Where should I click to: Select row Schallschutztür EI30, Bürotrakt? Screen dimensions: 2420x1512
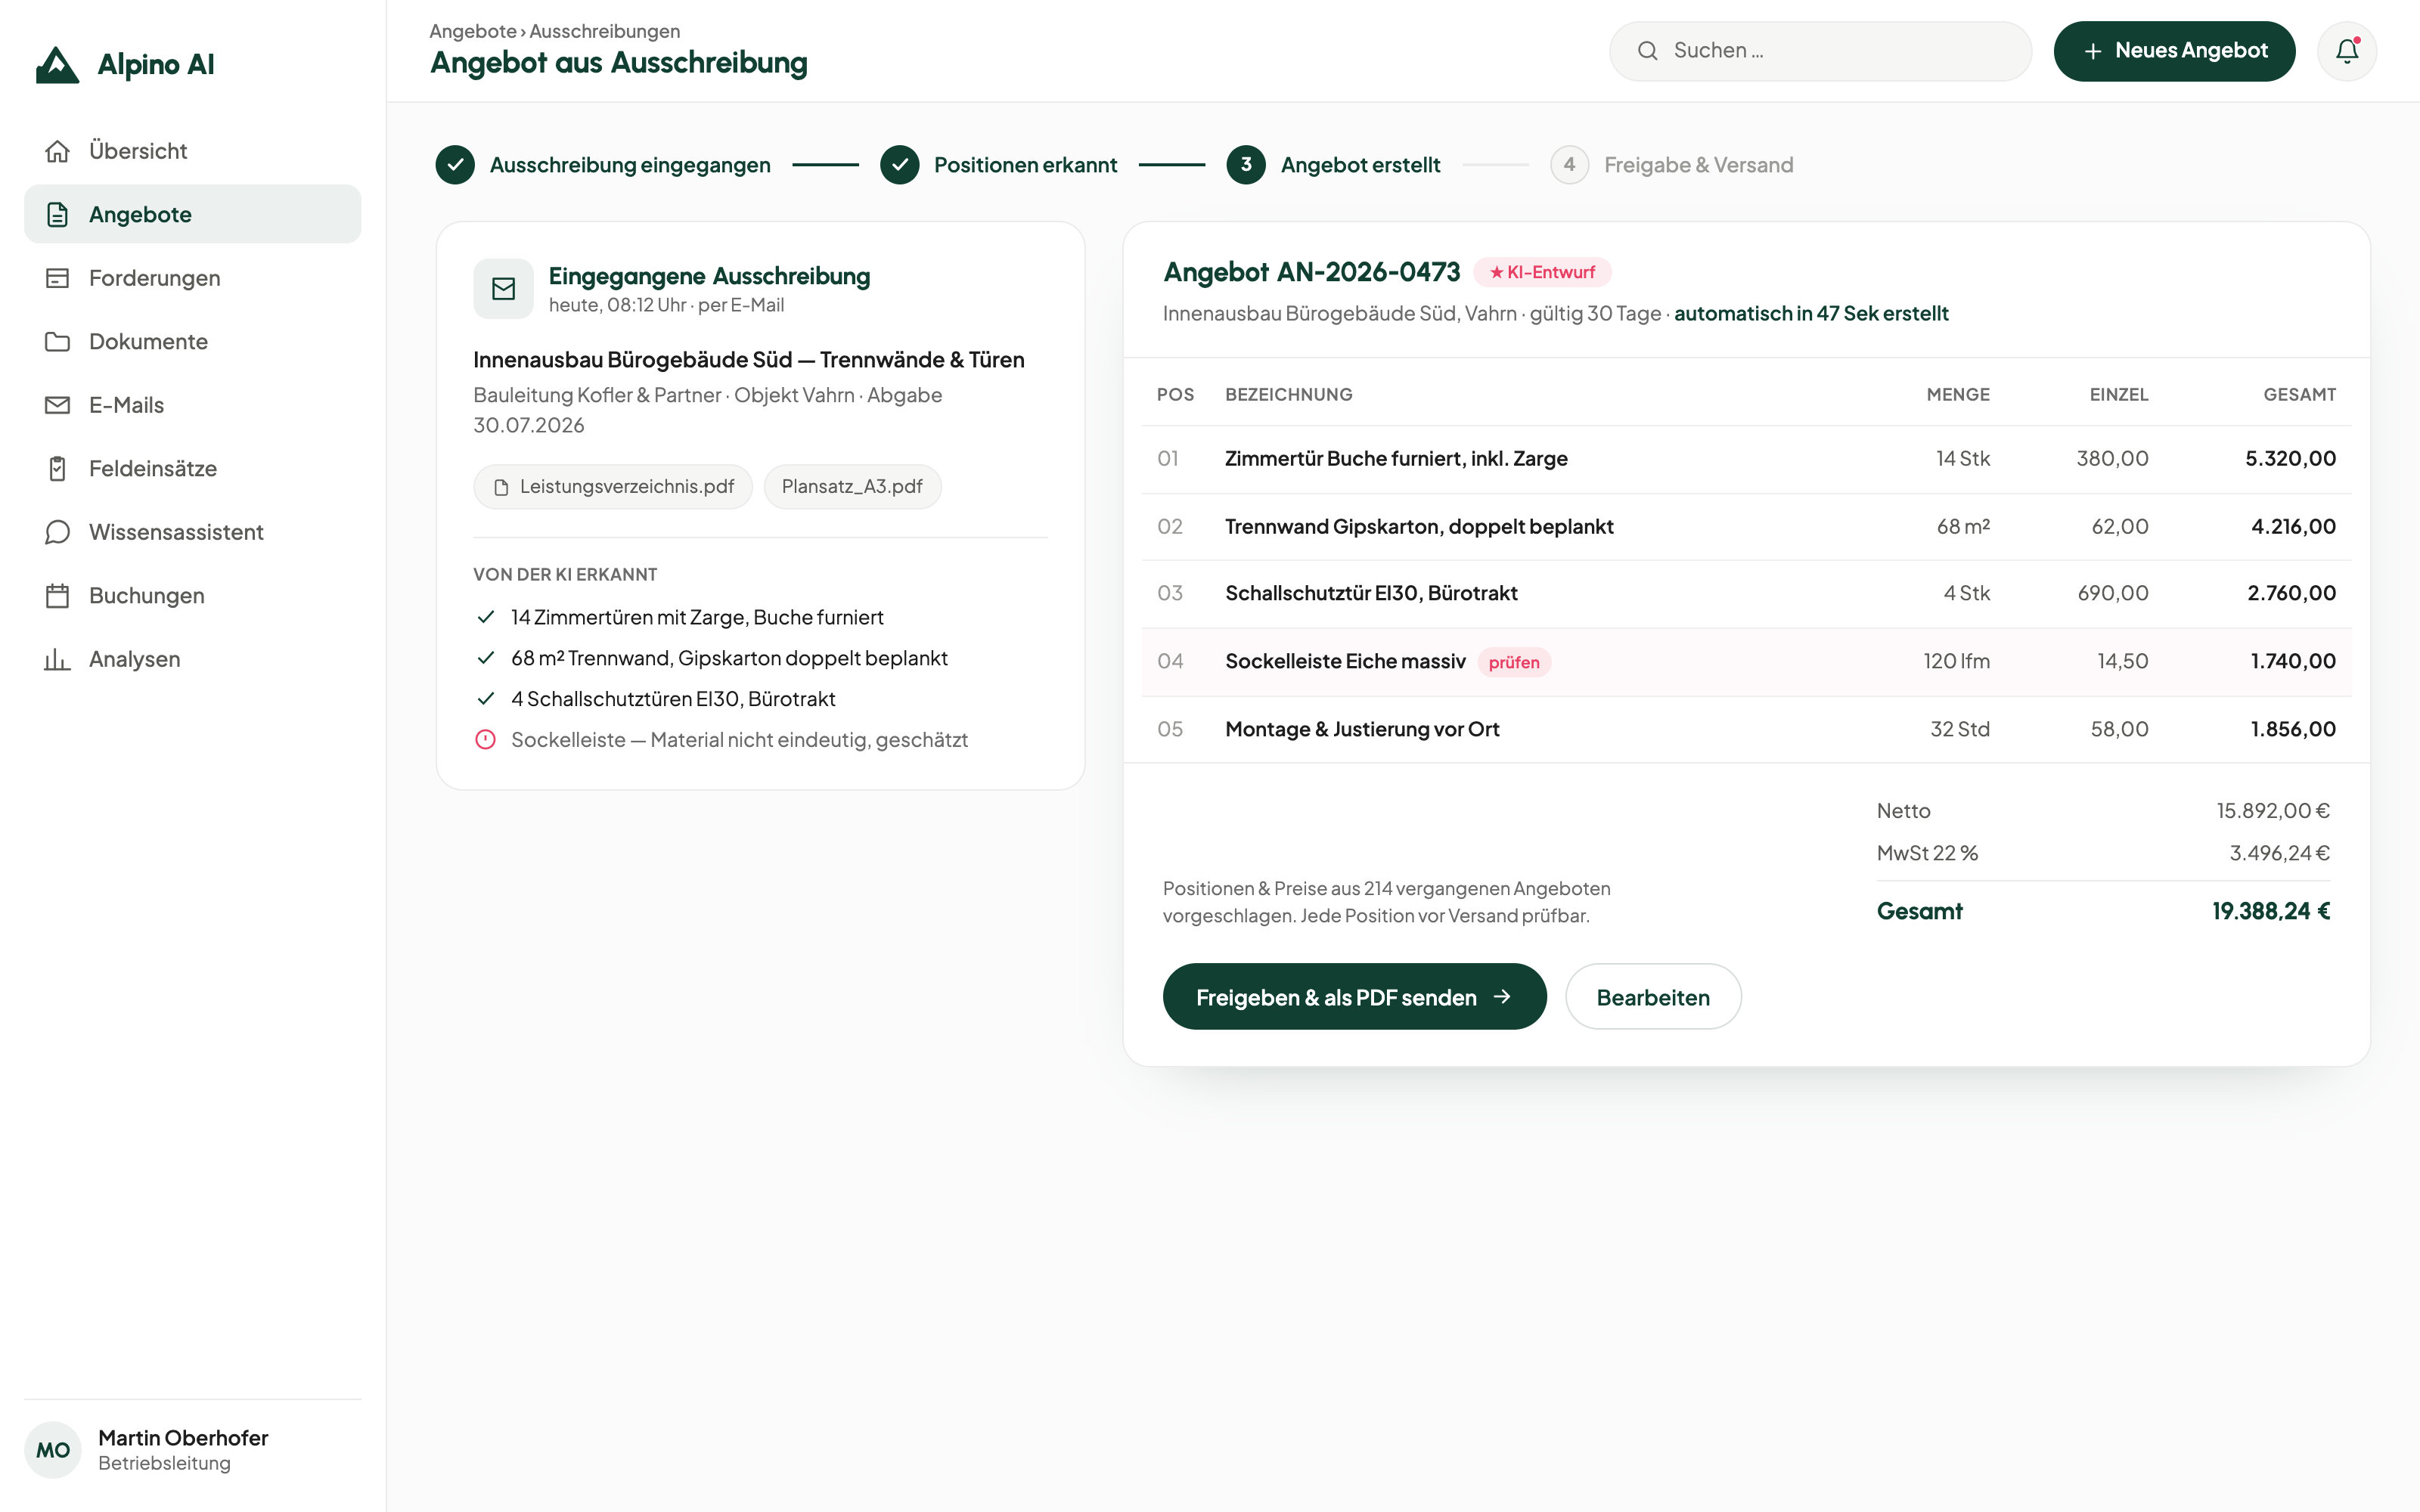1746,594
